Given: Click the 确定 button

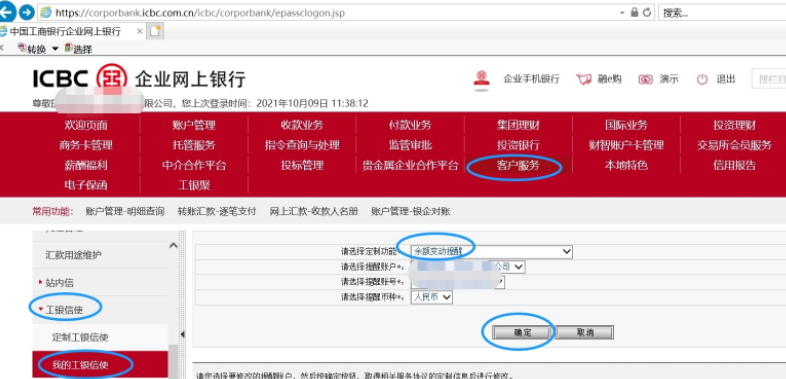Looking at the screenshot, I should 522,332.
